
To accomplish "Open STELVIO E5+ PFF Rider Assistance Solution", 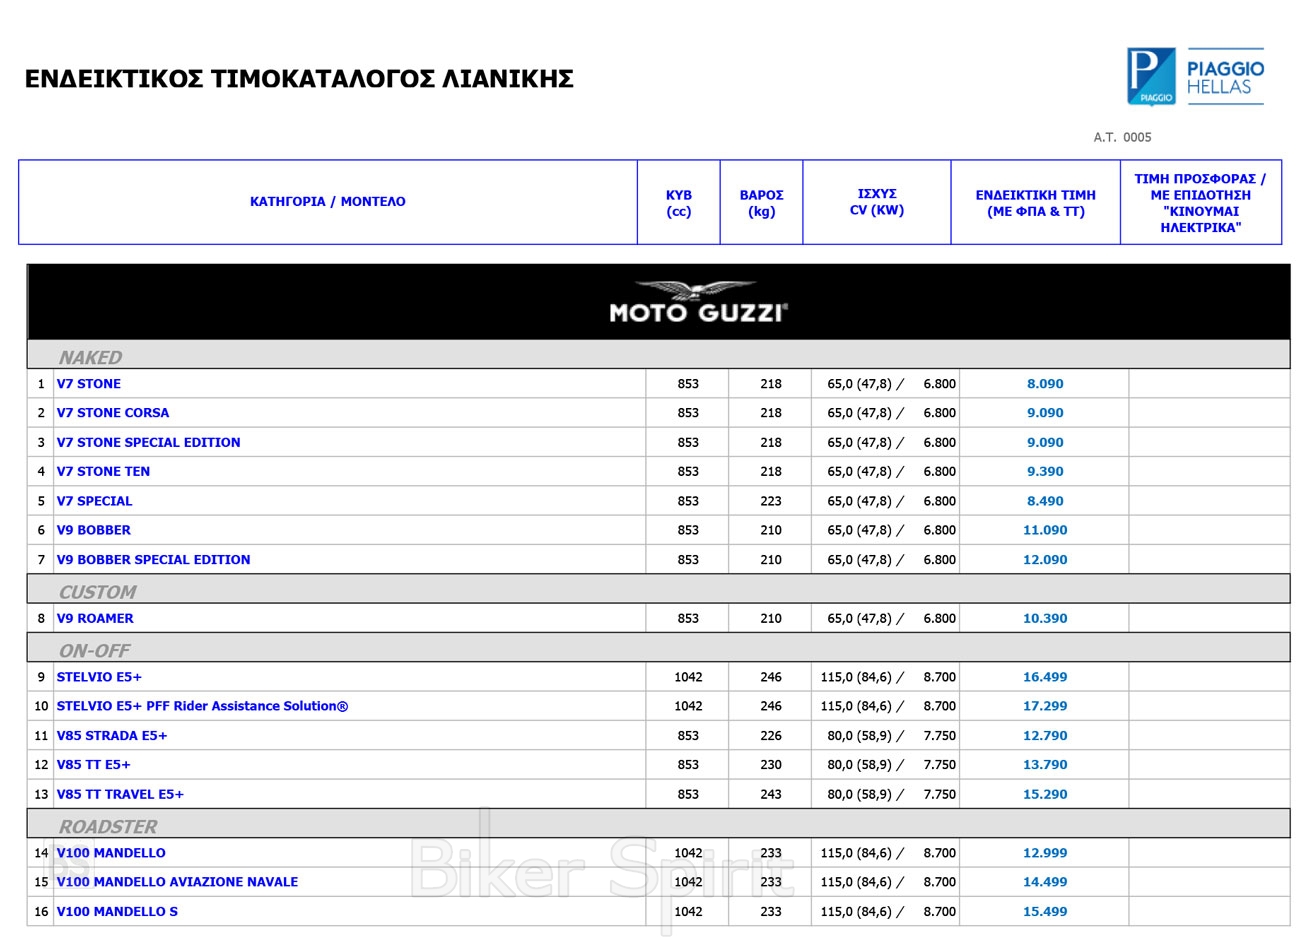I will pyautogui.click(x=202, y=706).
